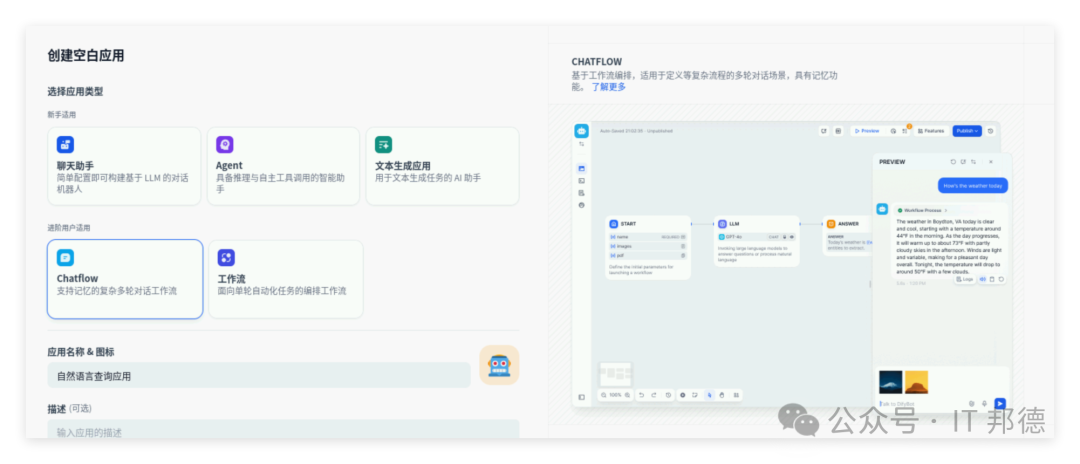Click the 选择应用类型 label

coord(75,92)
